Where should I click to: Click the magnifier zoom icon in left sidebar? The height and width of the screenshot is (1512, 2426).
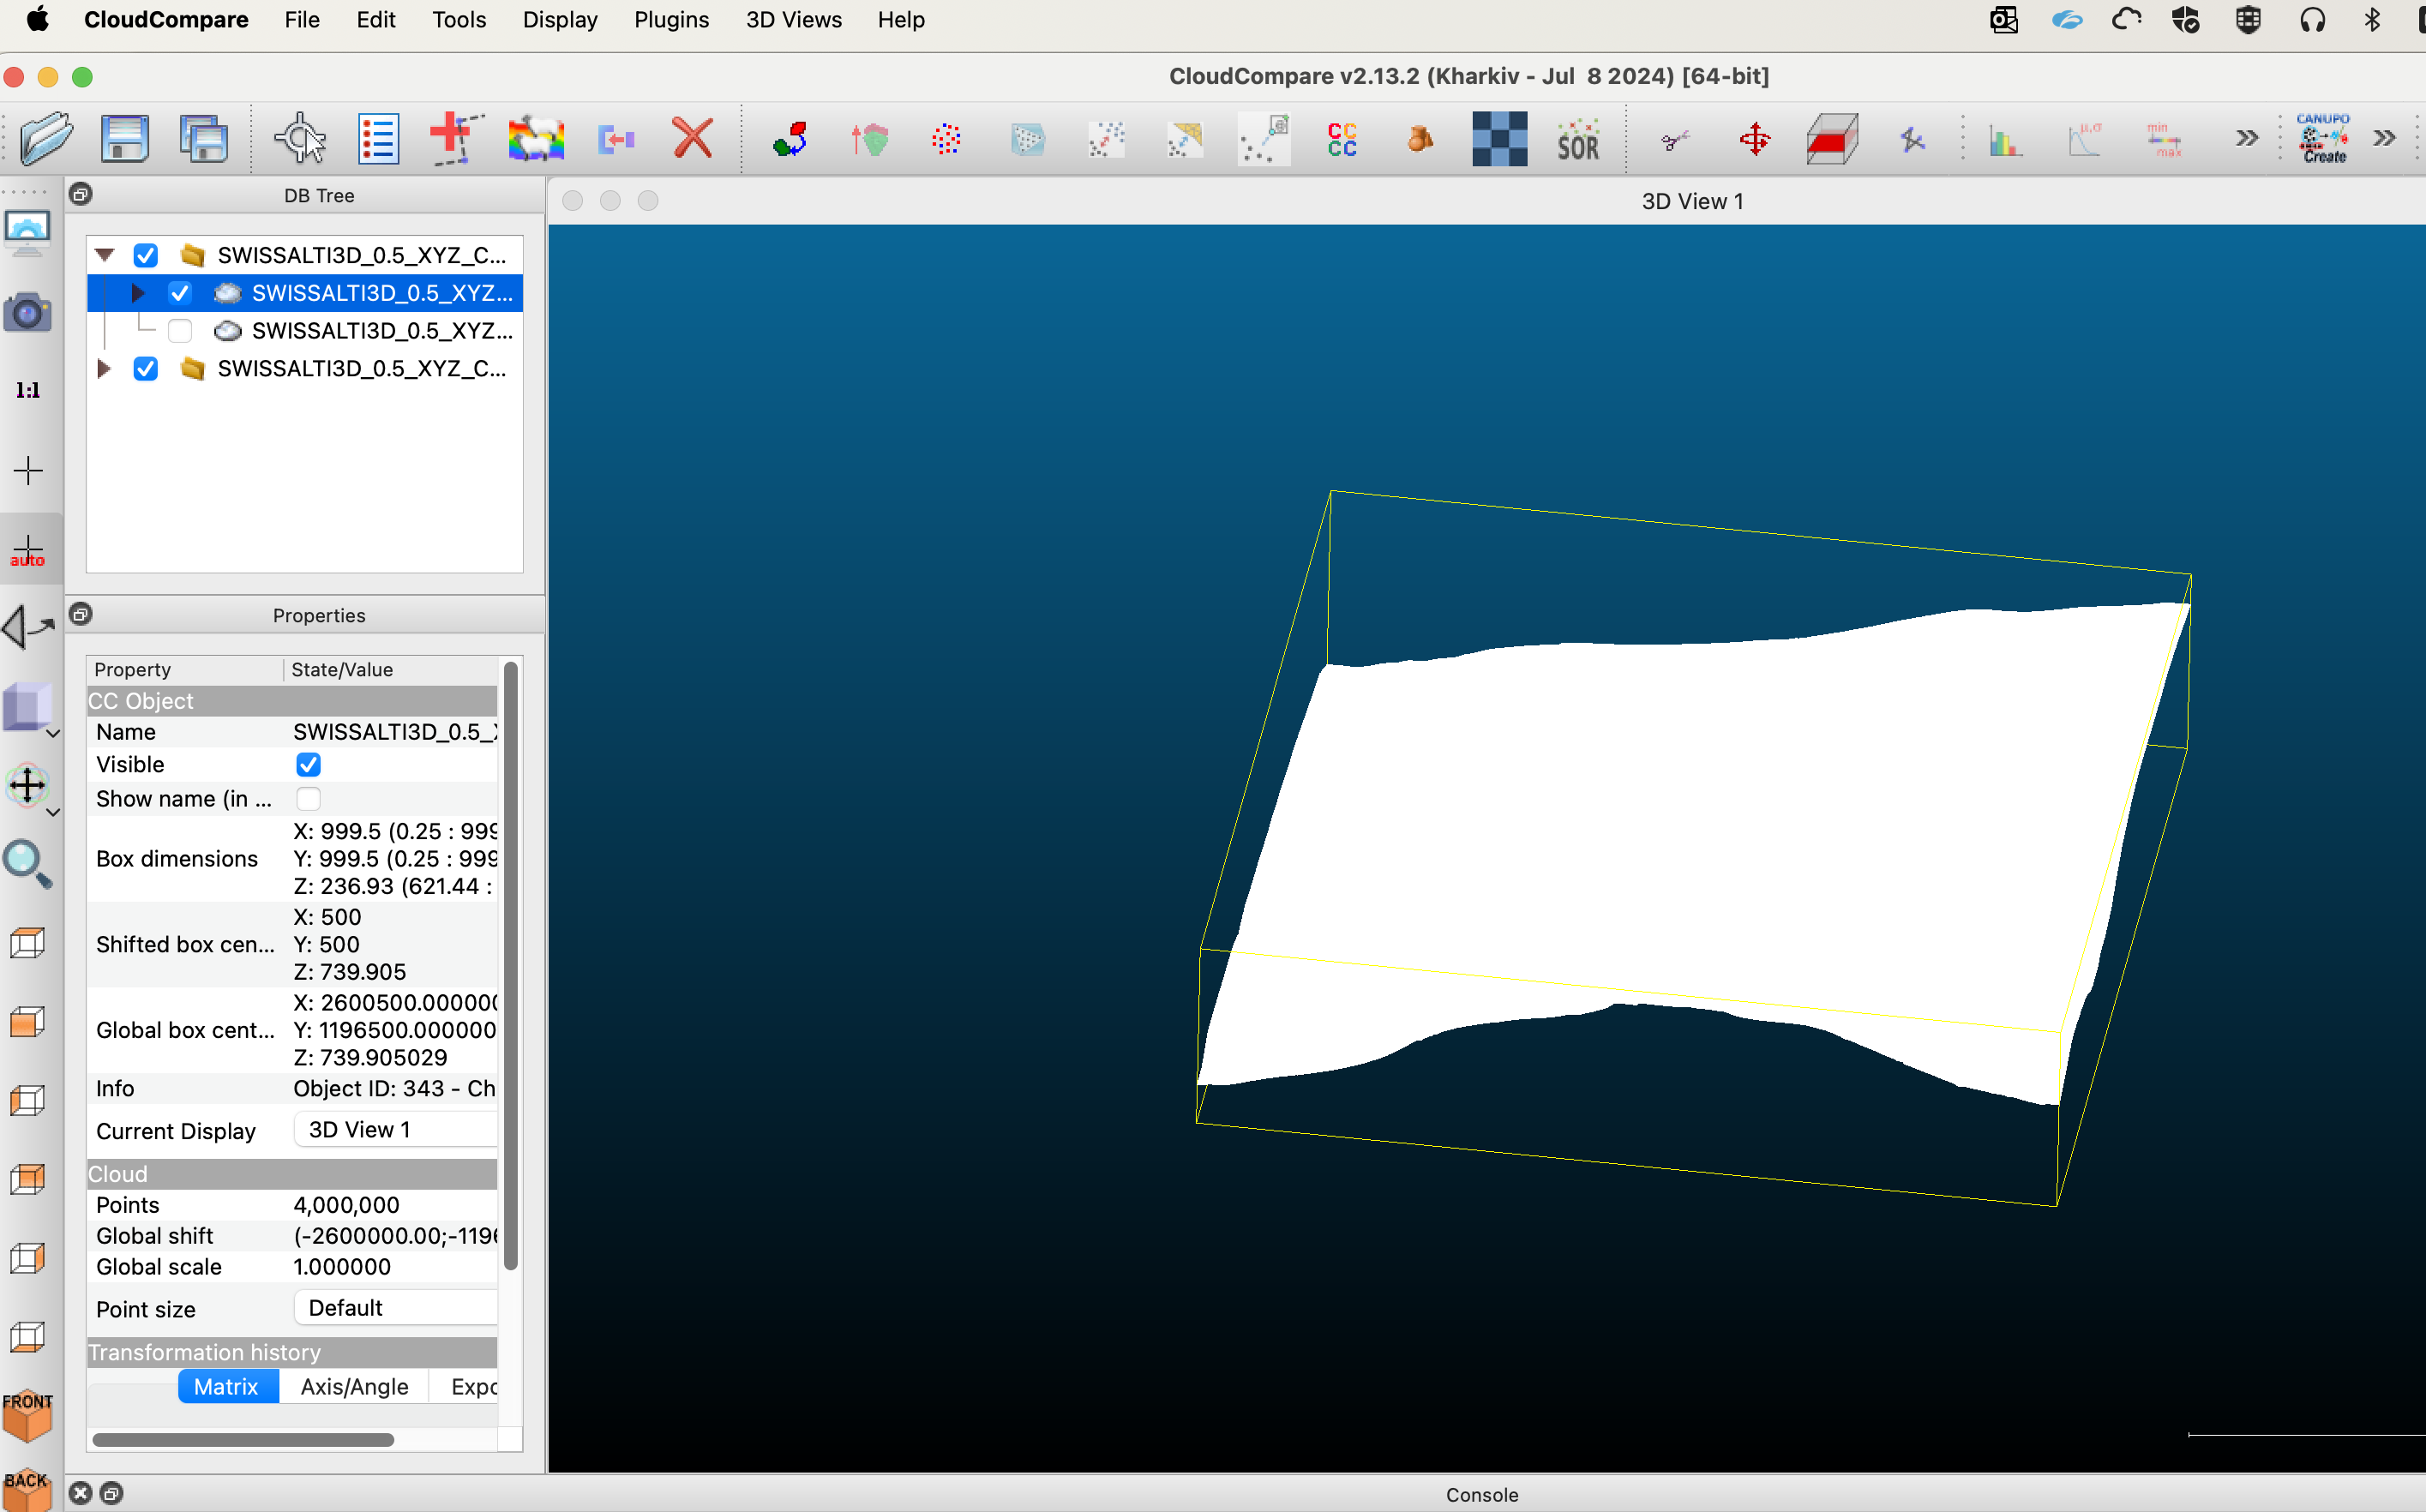[27, 865]
